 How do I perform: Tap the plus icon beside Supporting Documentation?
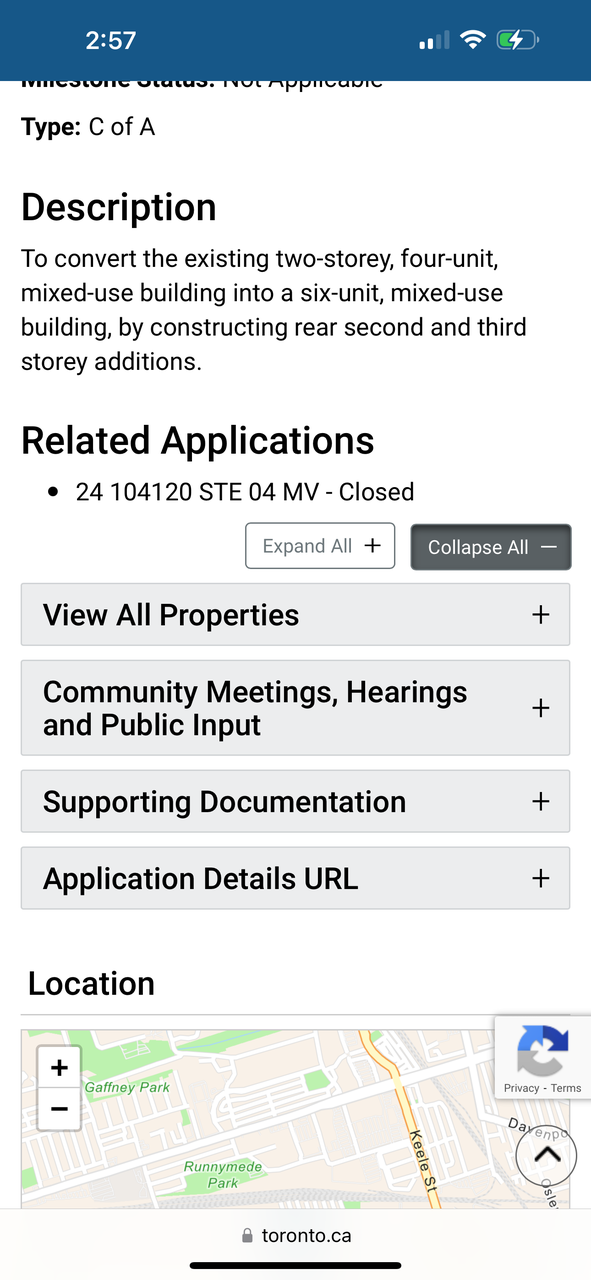point(541,801)
